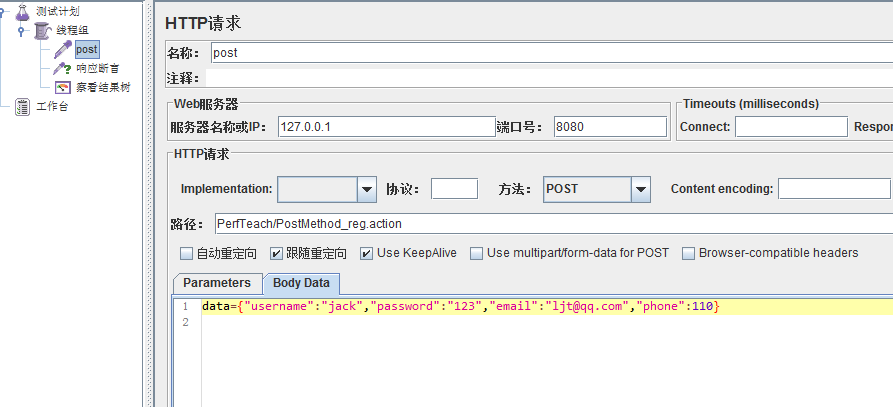Enable Use multipart/form-data for POST

(476, 253)
